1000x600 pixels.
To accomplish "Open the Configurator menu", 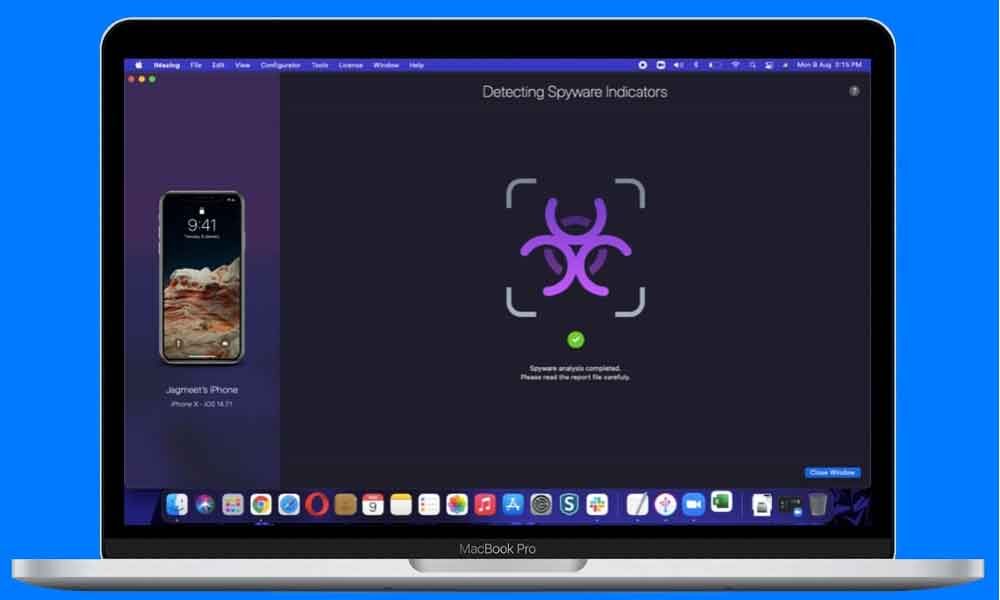I will click(x=281, y=65).
